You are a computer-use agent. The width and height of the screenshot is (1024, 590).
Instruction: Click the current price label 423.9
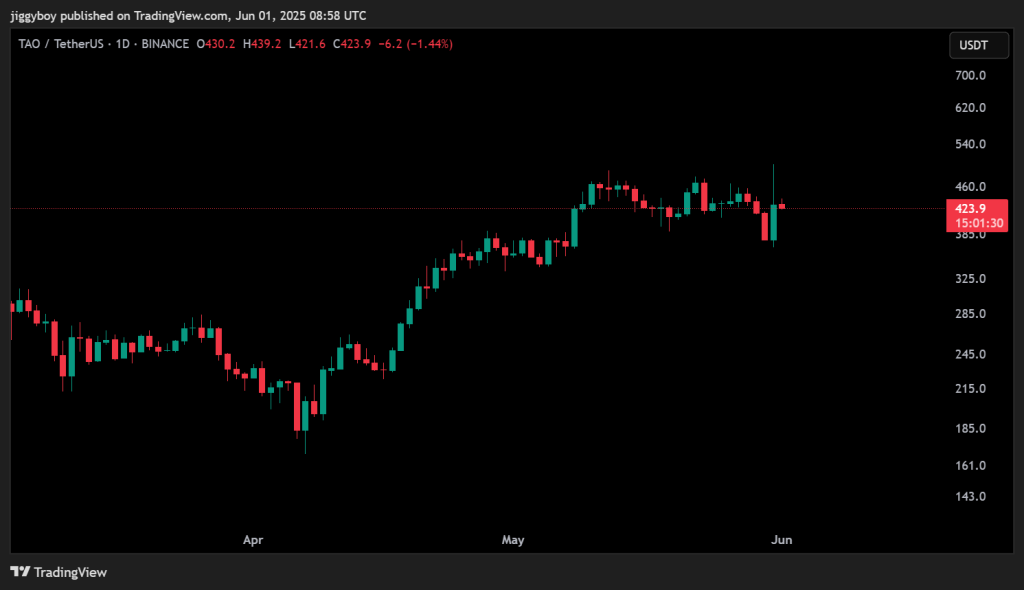point(970,208)
